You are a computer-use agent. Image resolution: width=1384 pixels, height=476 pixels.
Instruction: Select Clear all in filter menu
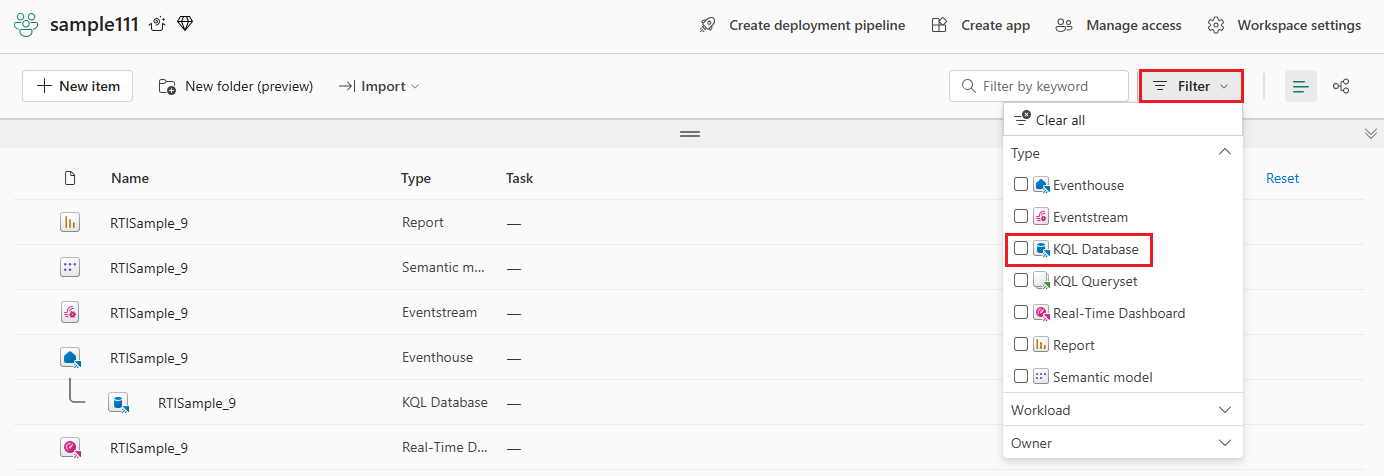1050,120
